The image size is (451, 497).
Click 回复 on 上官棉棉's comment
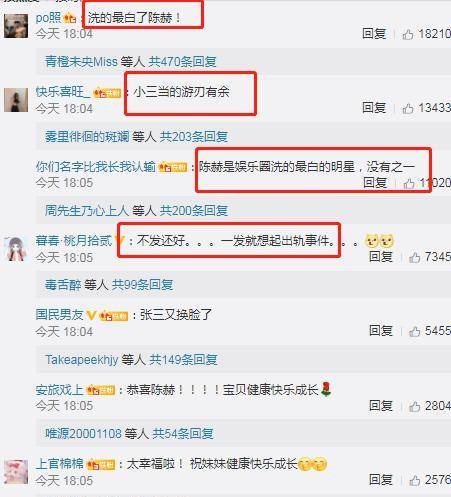tap(381, 480)
